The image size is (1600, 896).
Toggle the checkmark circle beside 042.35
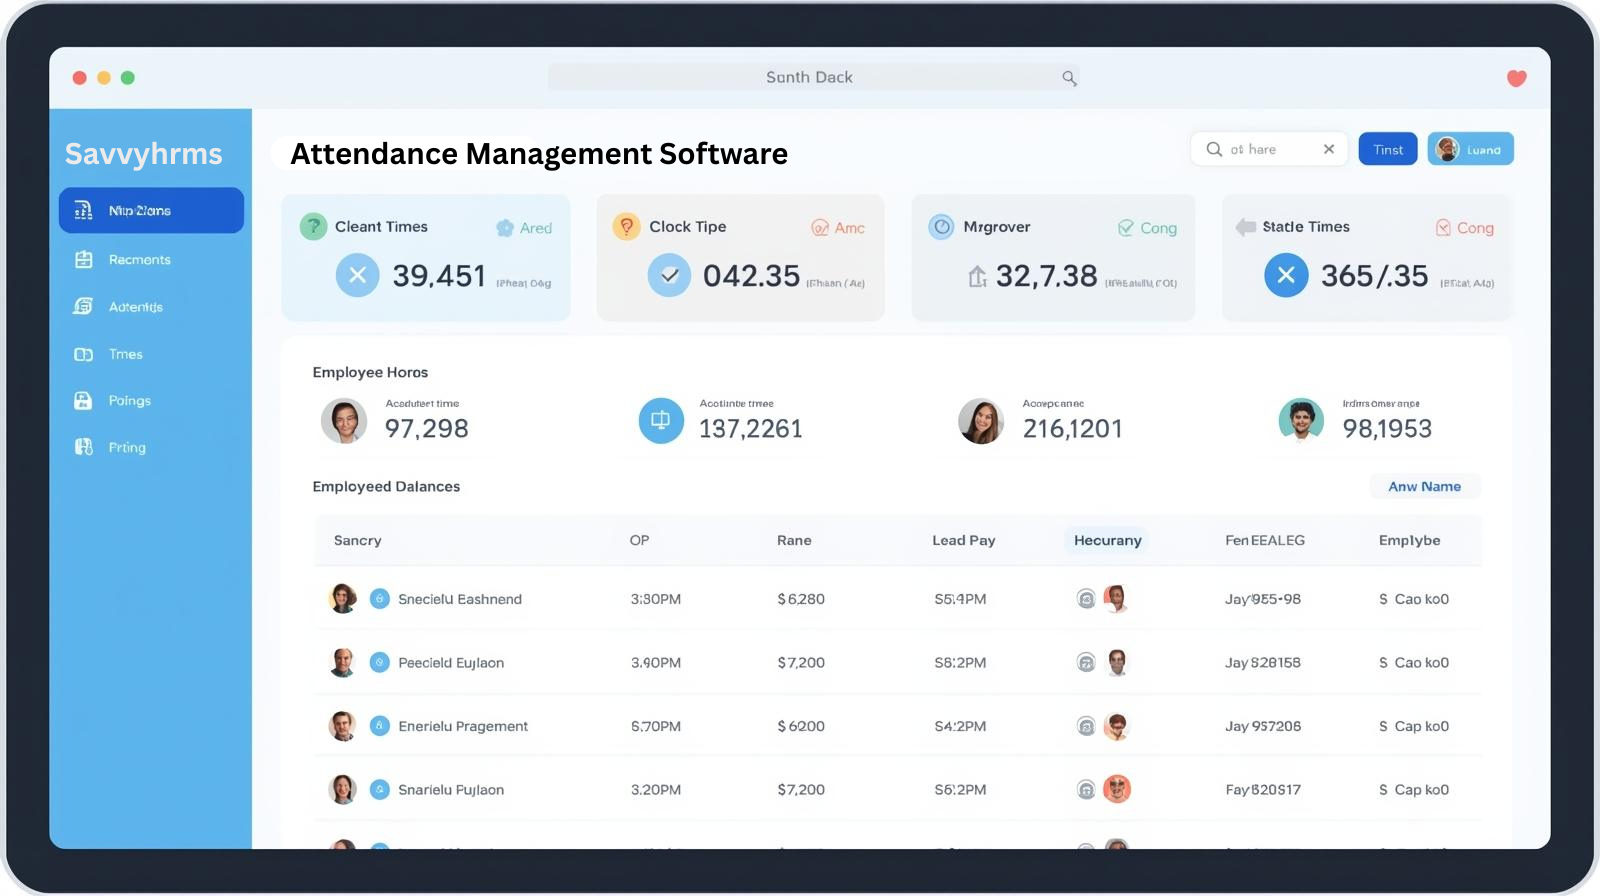(669, 275)
